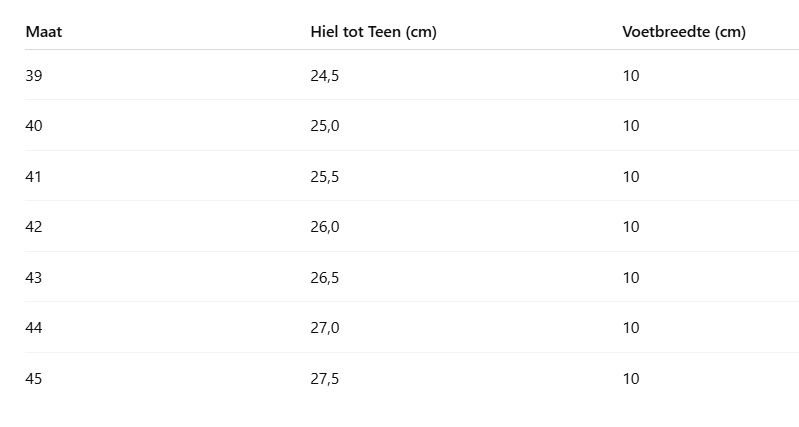Screen dimensions: 799x427
Task: Select size 44 in the Maat column
Action: [34, 328]
